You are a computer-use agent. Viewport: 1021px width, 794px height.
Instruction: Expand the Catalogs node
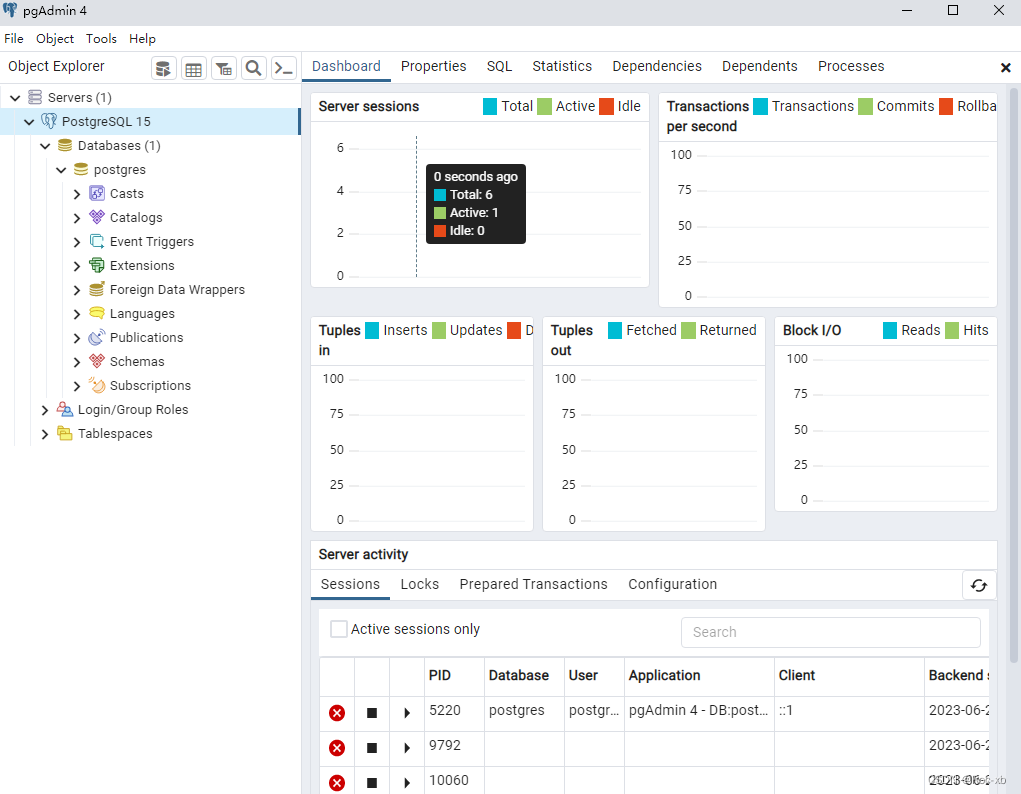(77, 218)
